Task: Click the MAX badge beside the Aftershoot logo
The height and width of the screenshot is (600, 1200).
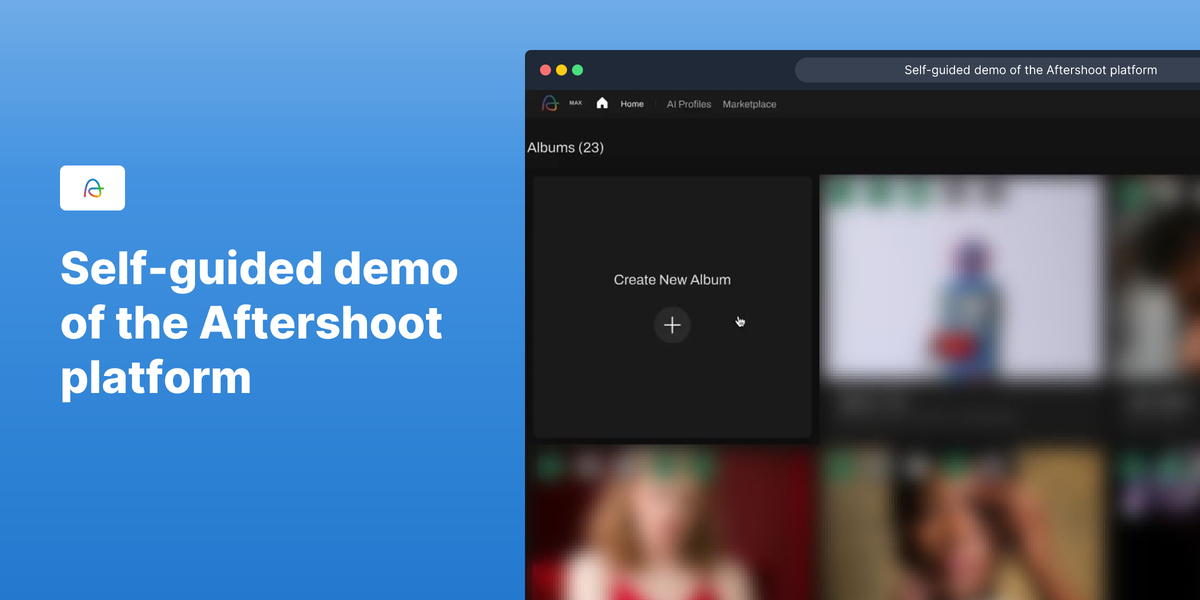Action: (575, 102)
